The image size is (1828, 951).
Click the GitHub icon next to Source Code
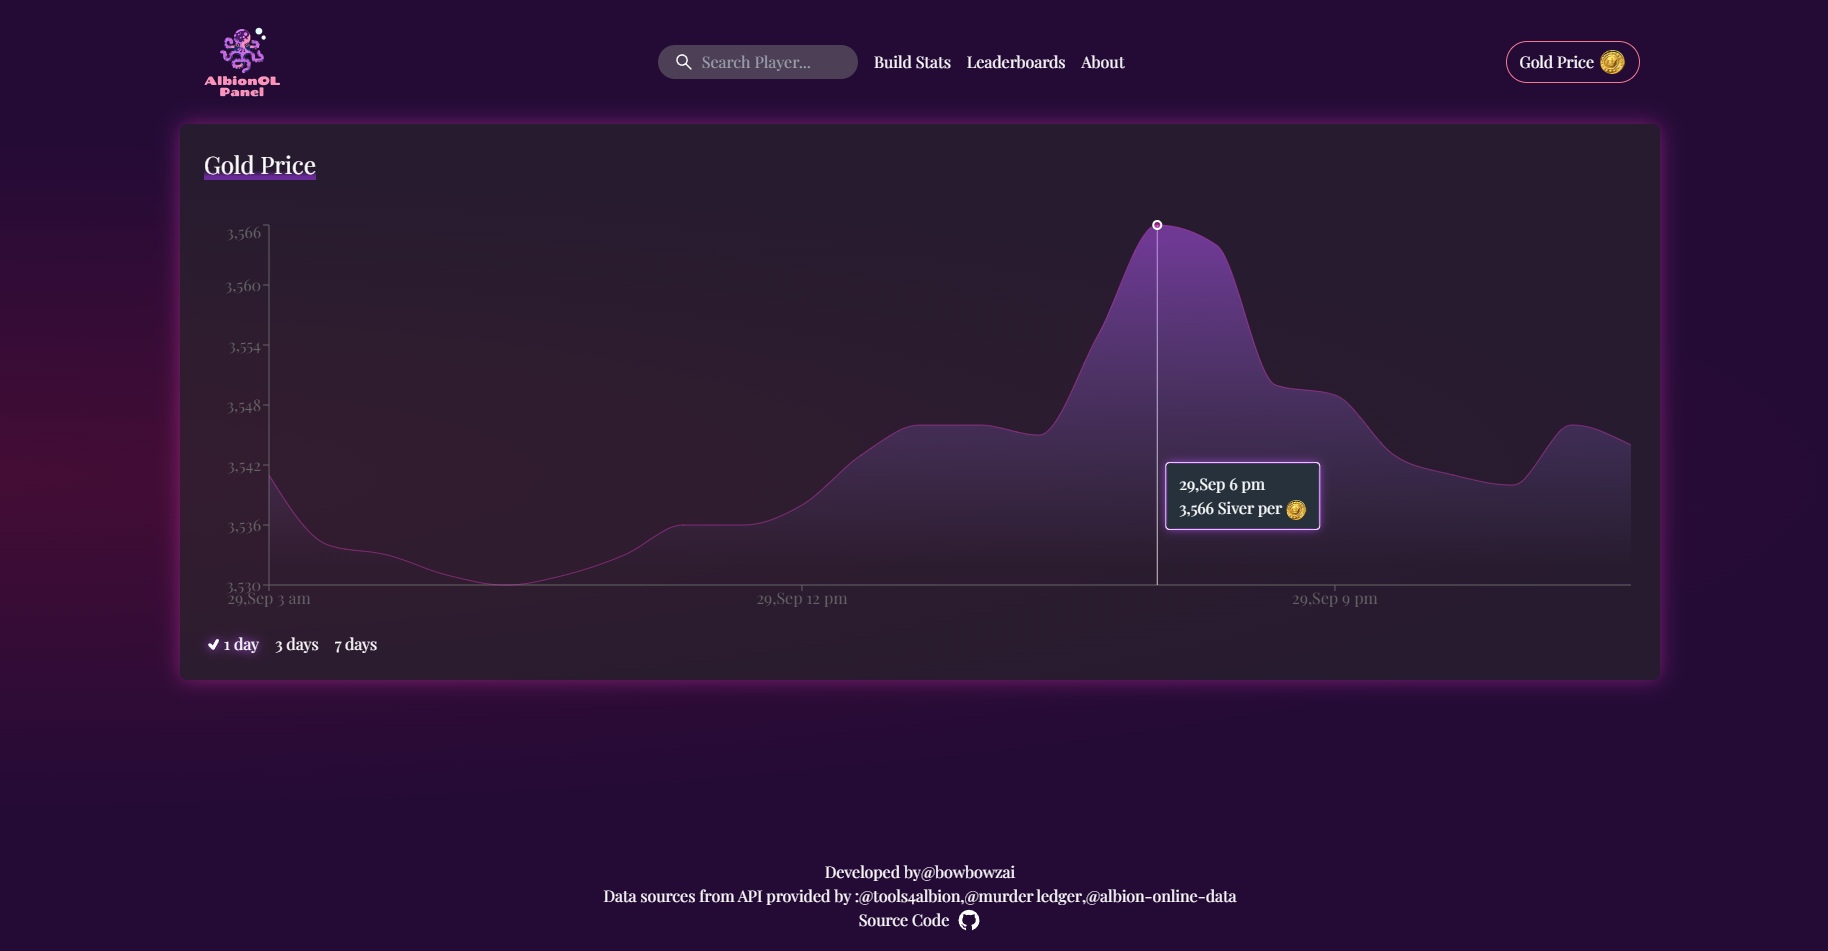click(967, 919)
